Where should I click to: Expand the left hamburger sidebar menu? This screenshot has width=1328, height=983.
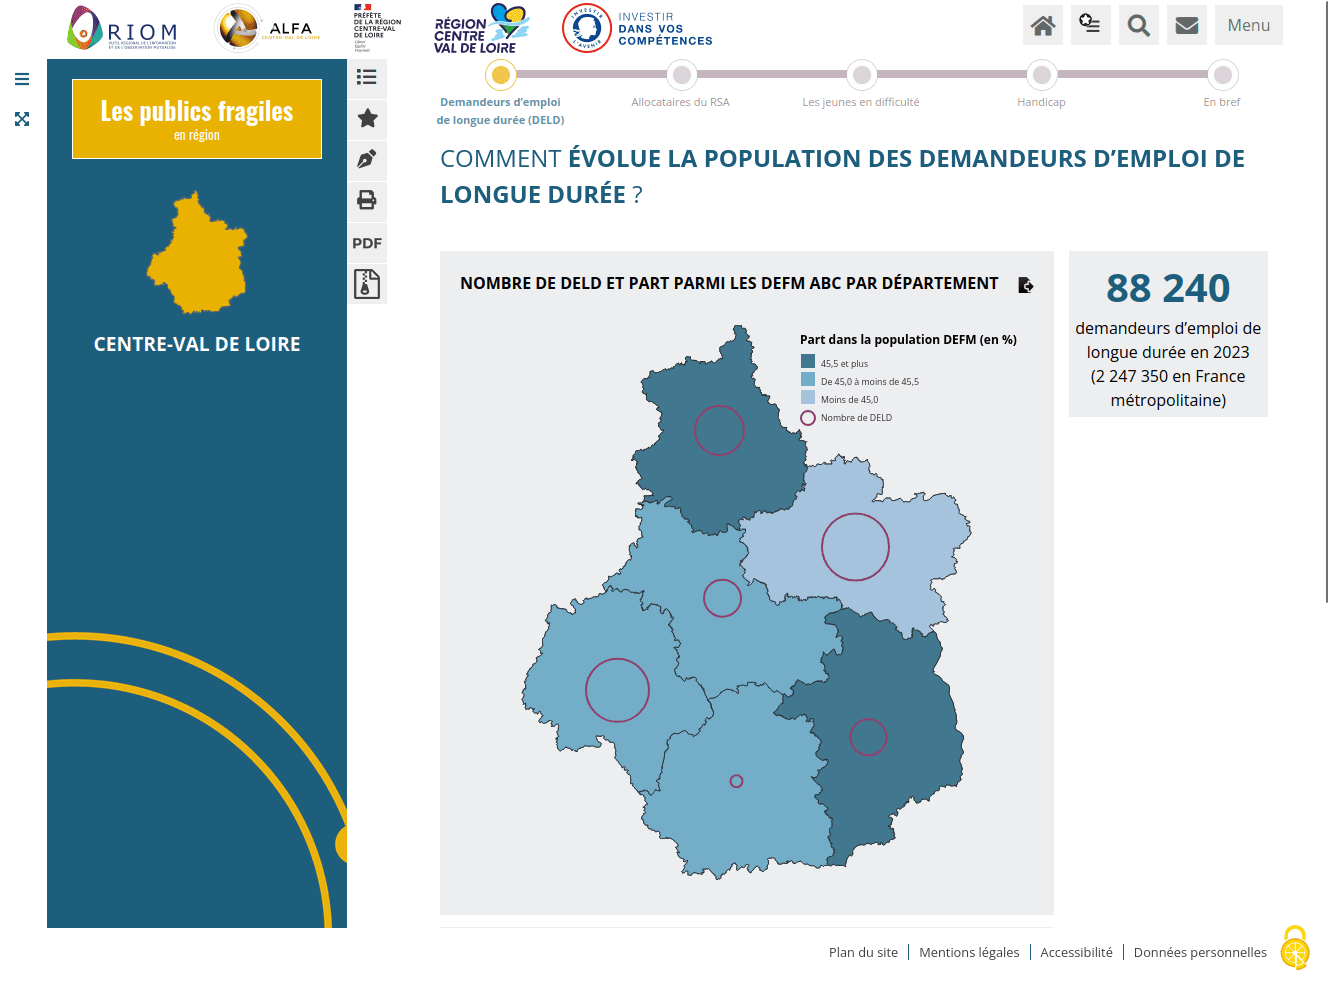coord(22,79)
